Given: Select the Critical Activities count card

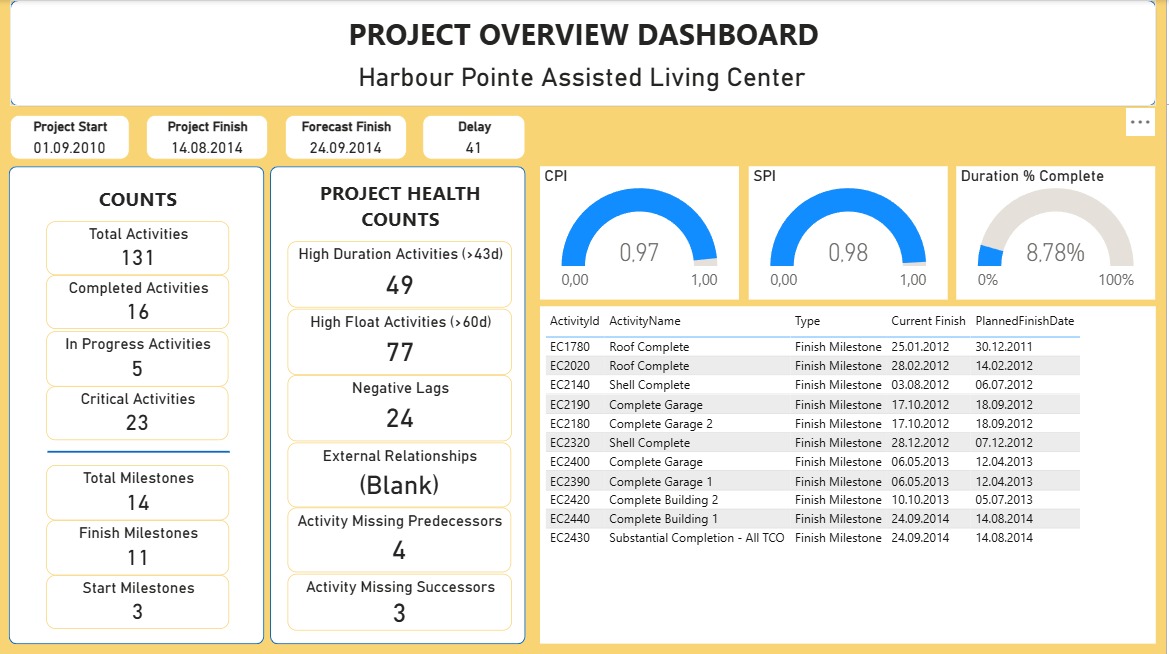Looking at the screenshot, I should [x=136, y=412].
